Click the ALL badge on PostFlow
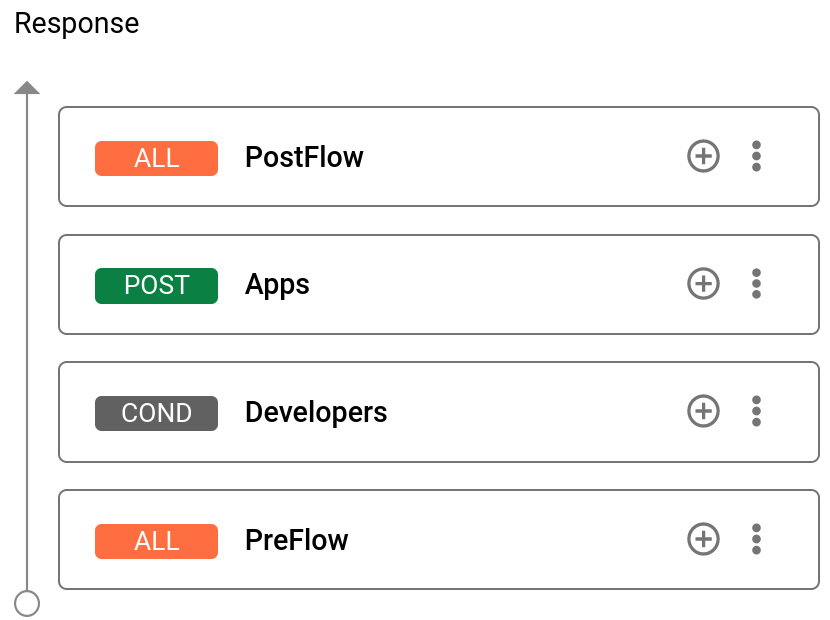 (156, 157)
